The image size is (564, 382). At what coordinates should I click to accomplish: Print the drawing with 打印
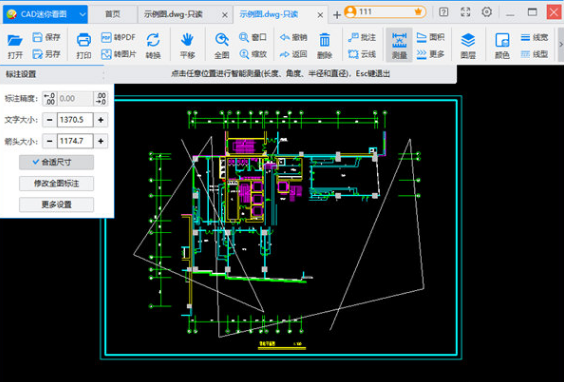[x=84, y=46]
